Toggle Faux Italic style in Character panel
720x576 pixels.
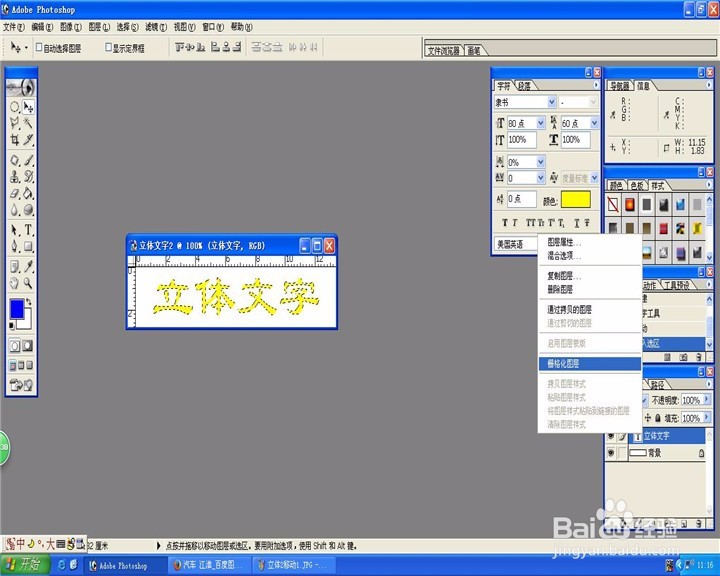(515, 223)
